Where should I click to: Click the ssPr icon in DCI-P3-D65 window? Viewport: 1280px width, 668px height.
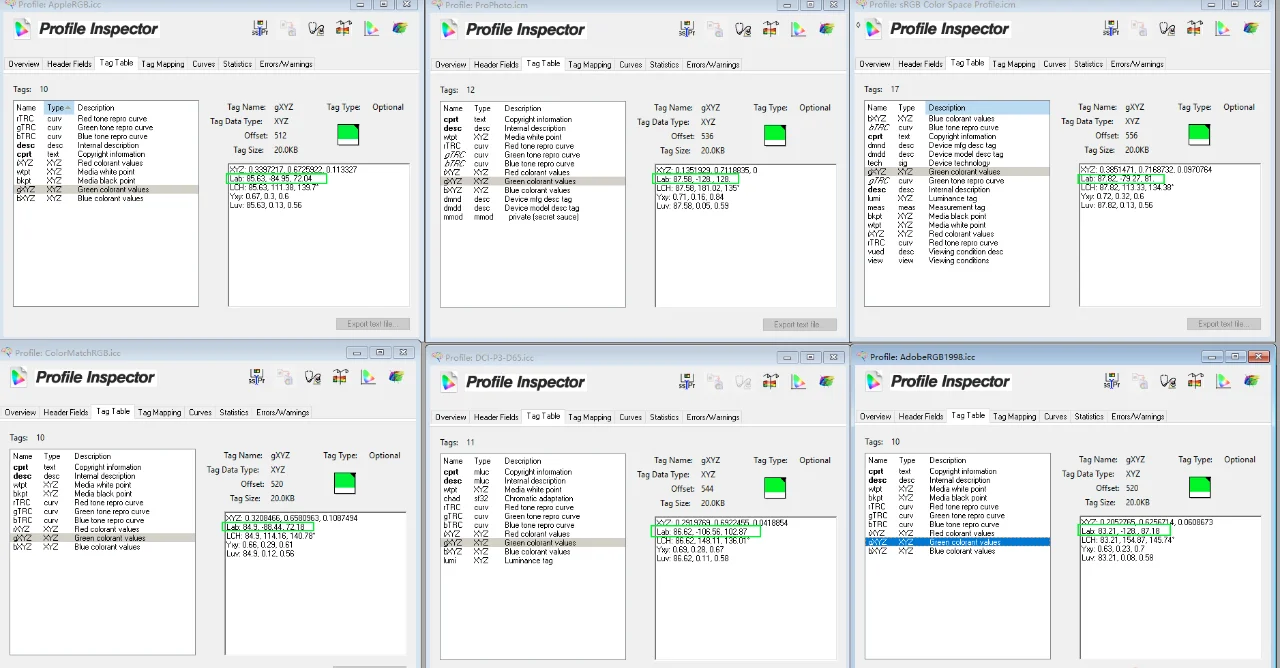coord(687,382)
